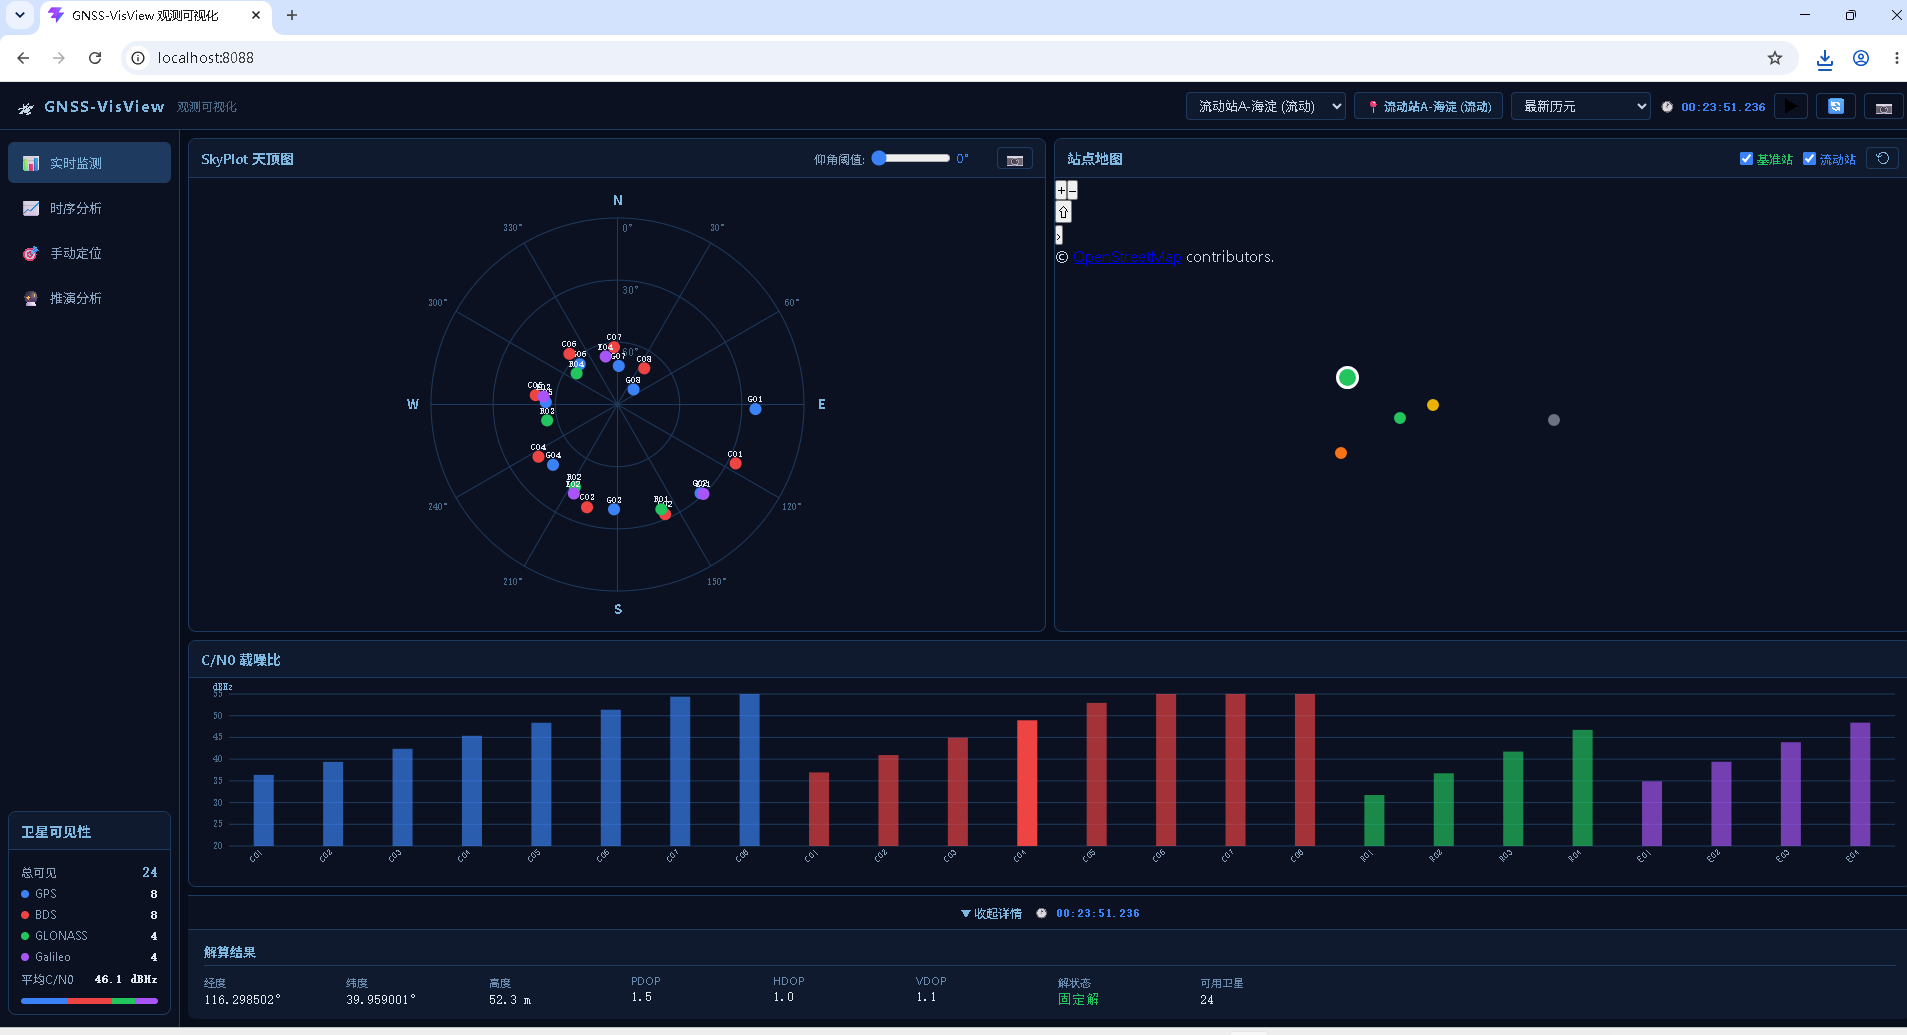The height and width of the screenshot is (1035, 1907).
Task: Select the yellow station marker on map
Action: 1433,405
